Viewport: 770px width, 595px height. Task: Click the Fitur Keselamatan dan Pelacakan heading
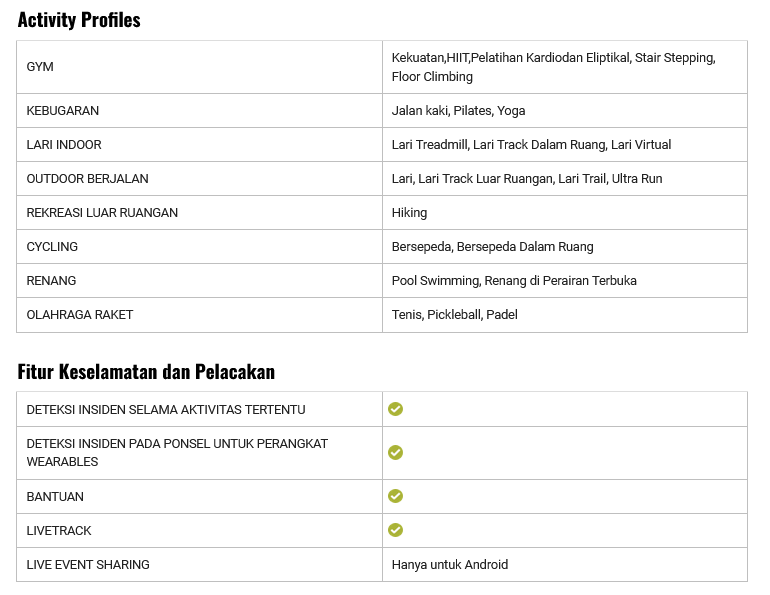tap(146, 372)
